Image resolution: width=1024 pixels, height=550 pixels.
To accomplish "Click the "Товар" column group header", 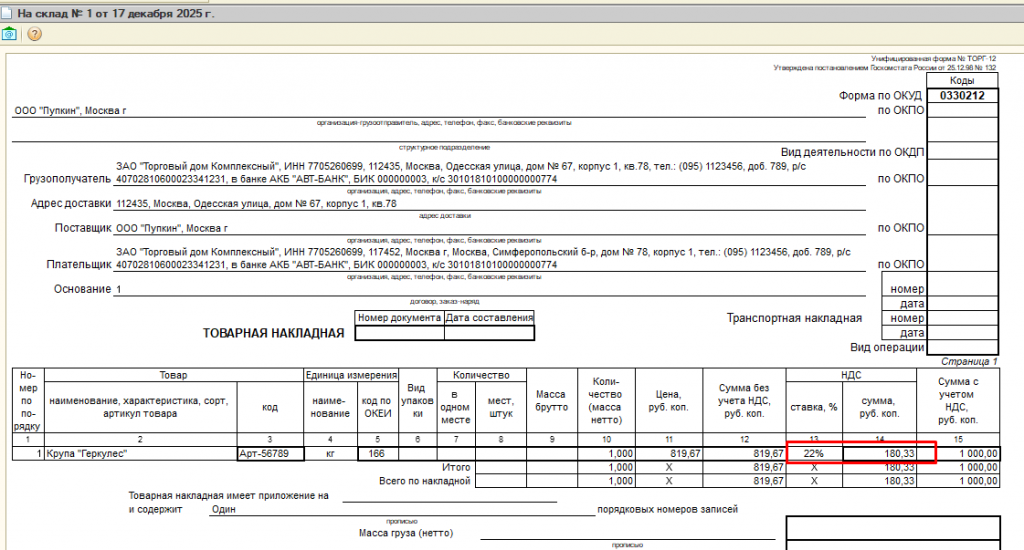I will 173,375.
